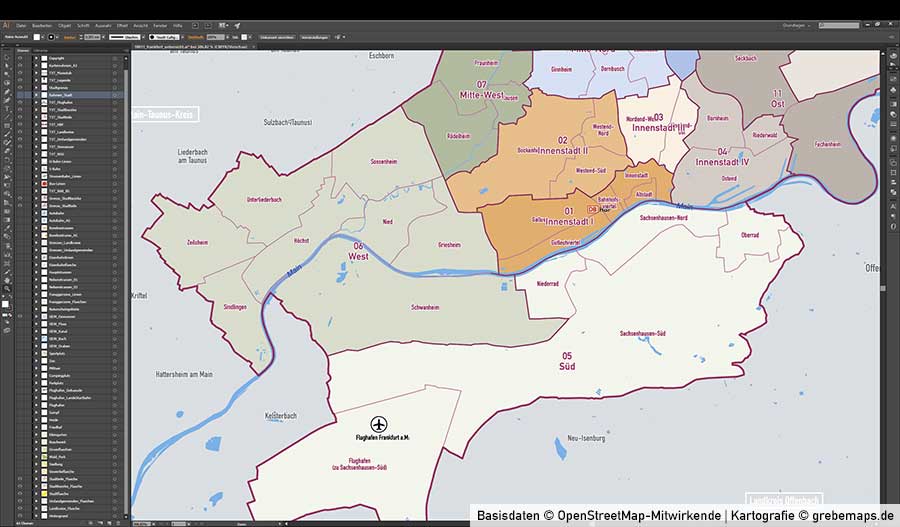Click the airplane symbol on the map

point(378,424)
